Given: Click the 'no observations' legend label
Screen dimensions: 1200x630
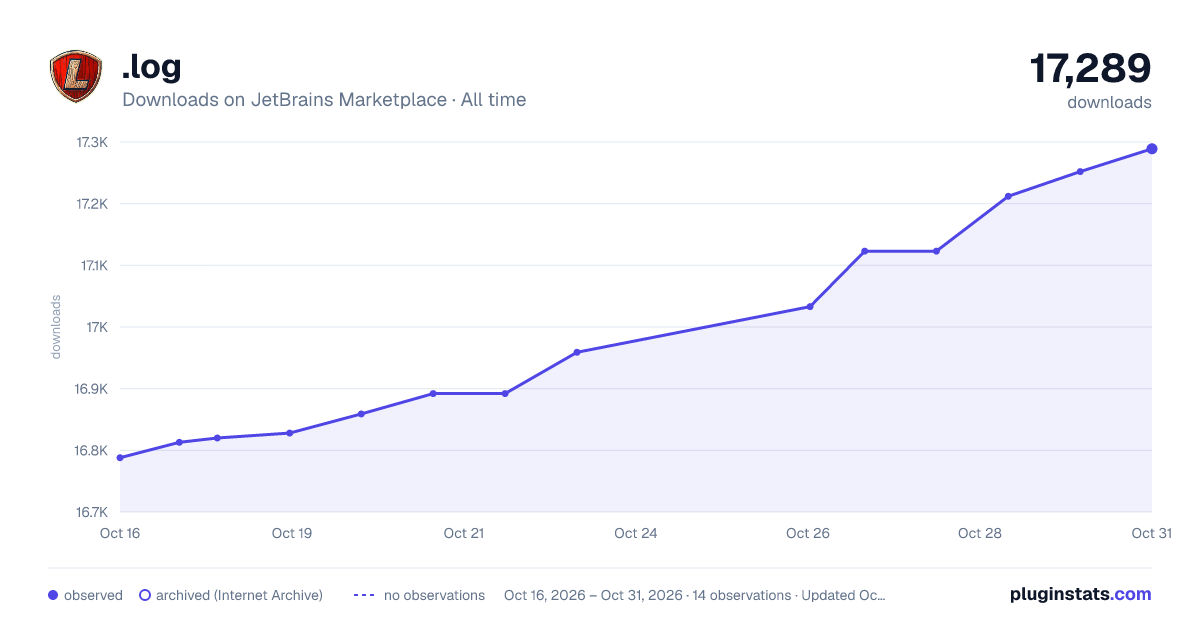Looking at the screenshot, I should (x=434, y=595).
